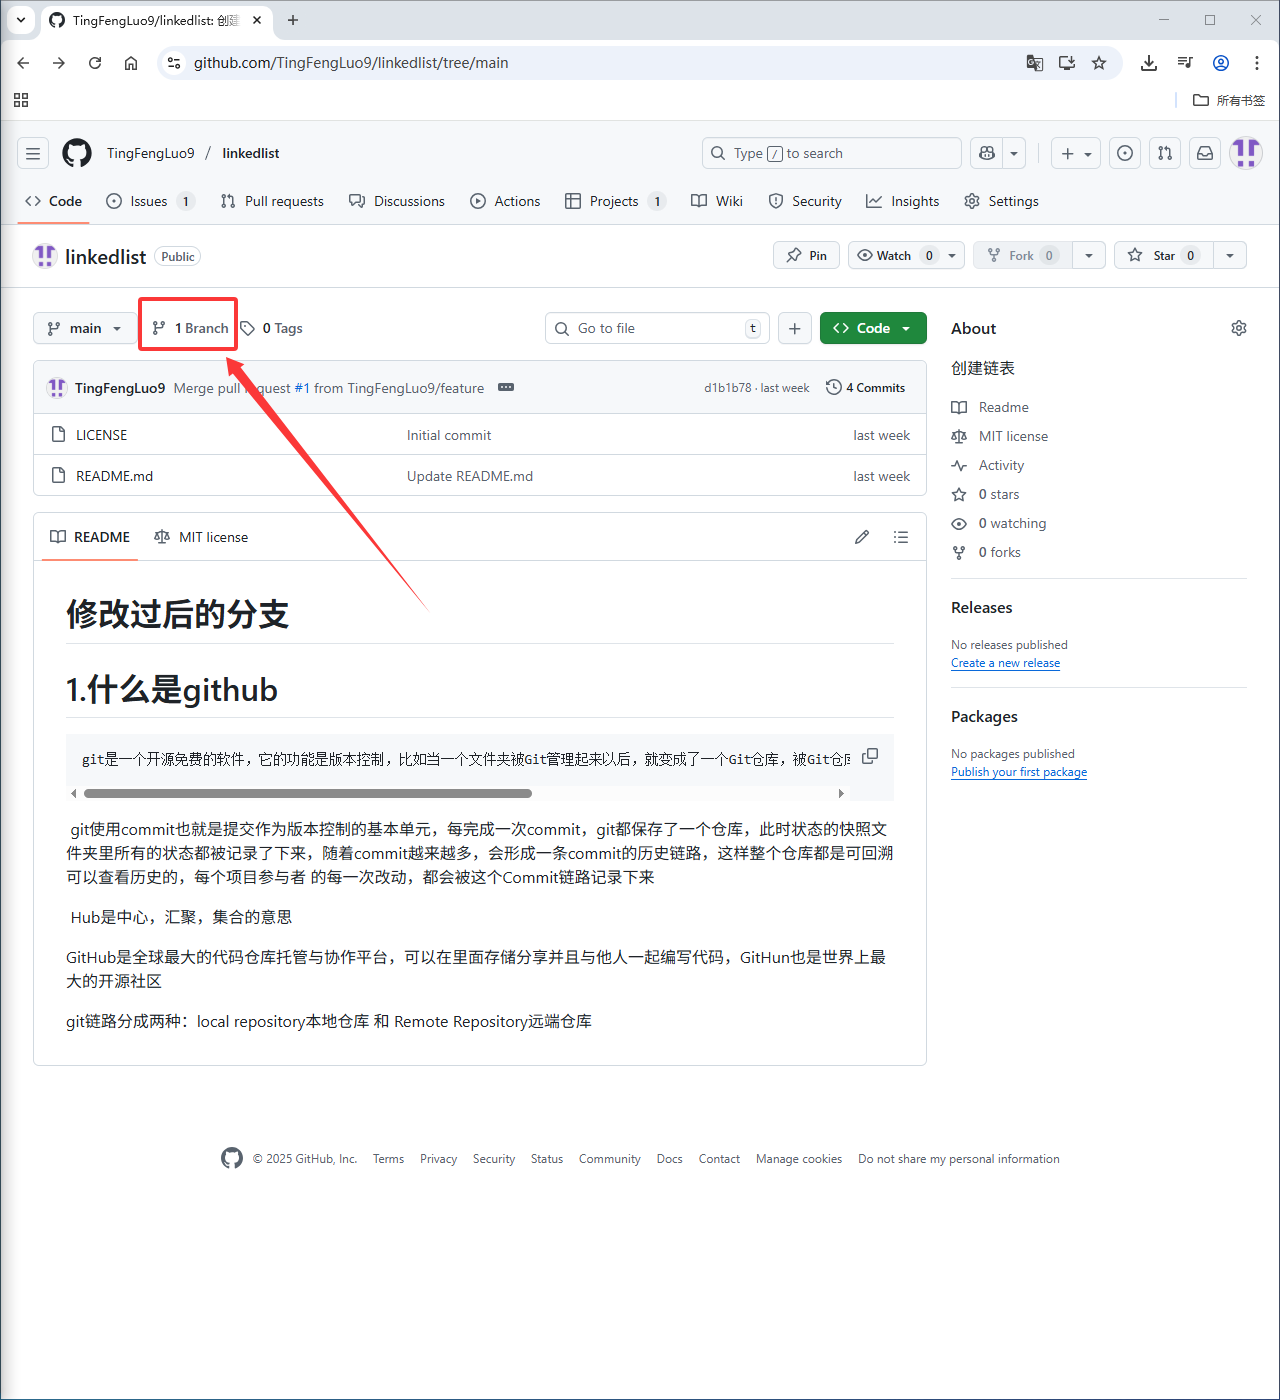Click the Copilot icon in header
The height and width of the screenshot is (1400, 1280).
(x=987, y=153)
